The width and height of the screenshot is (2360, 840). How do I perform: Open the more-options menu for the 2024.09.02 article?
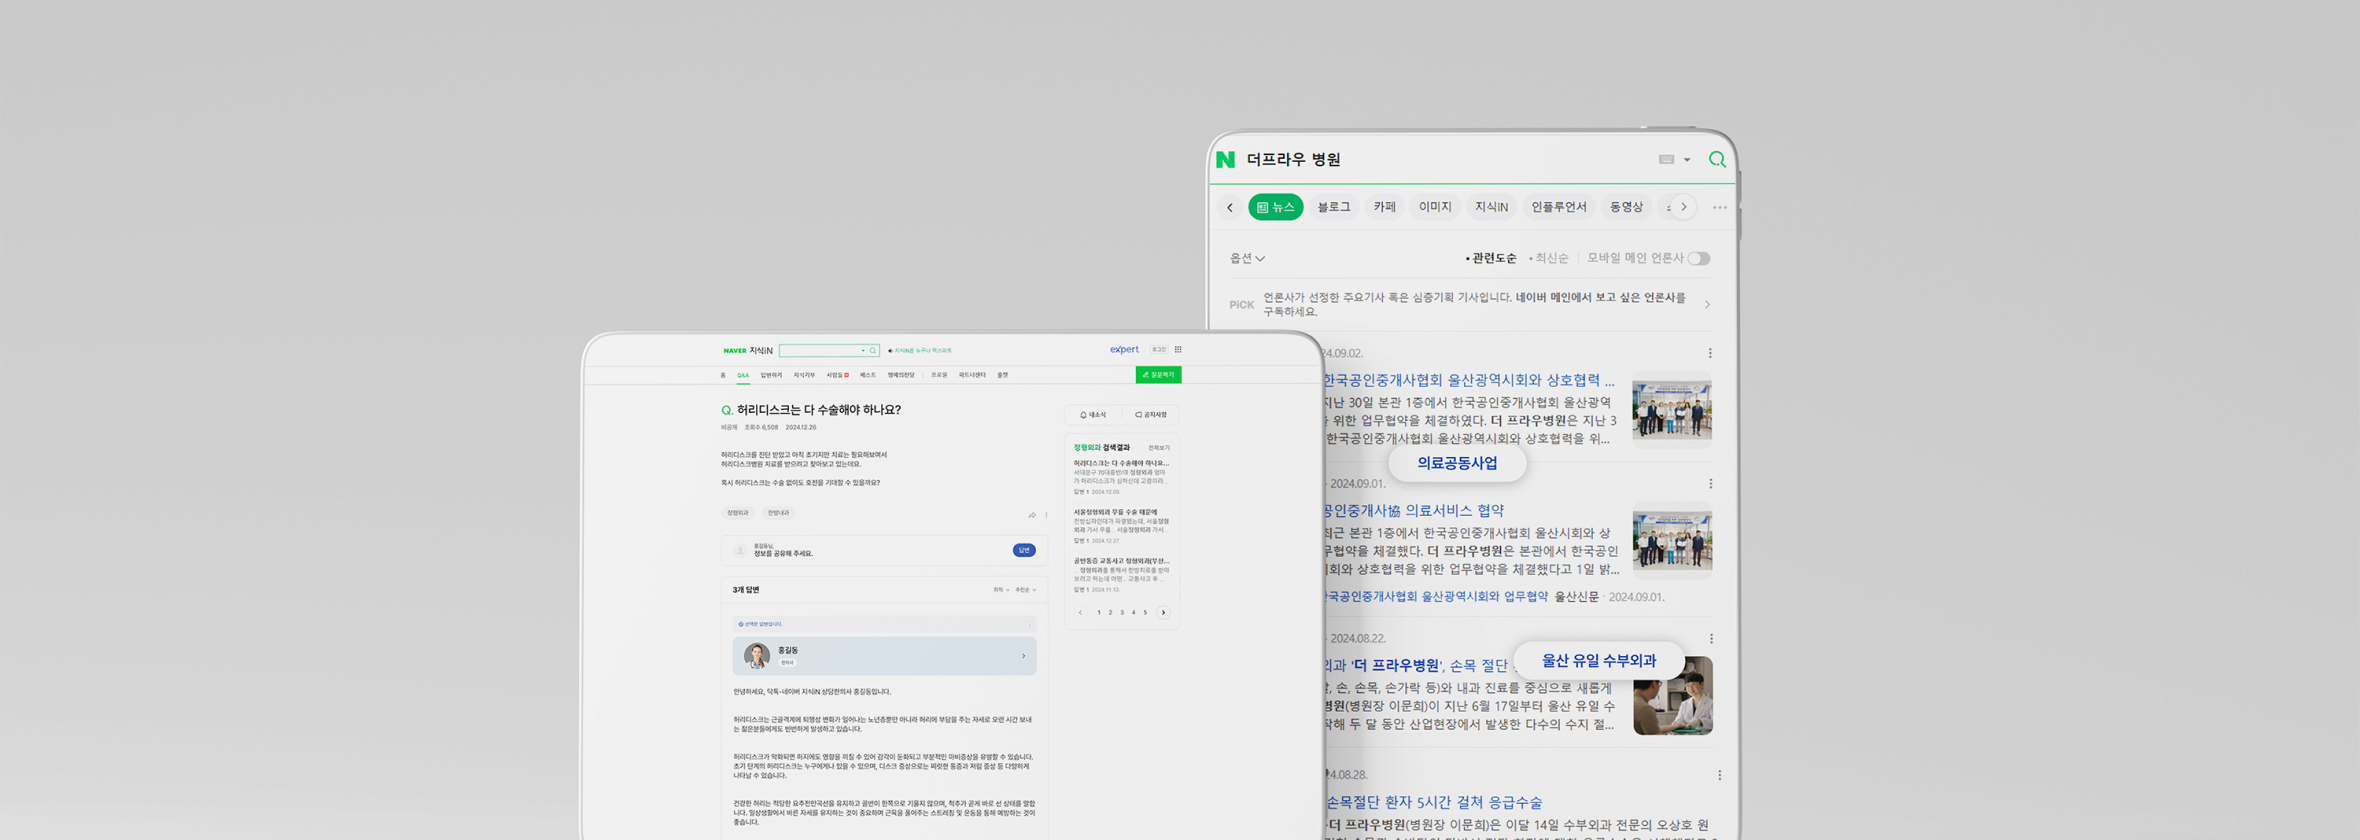pyautogui.click(x=1710, y=353)
